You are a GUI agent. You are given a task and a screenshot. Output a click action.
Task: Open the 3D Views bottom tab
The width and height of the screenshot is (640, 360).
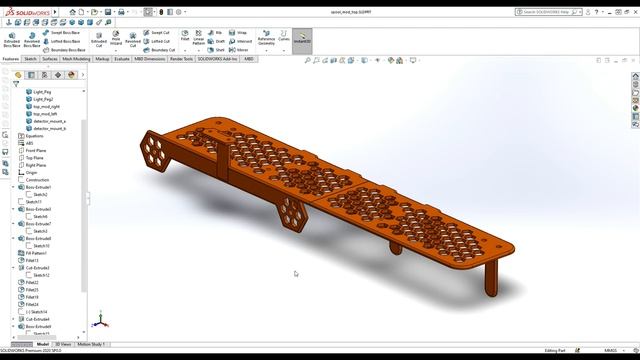tap(63, 344)
